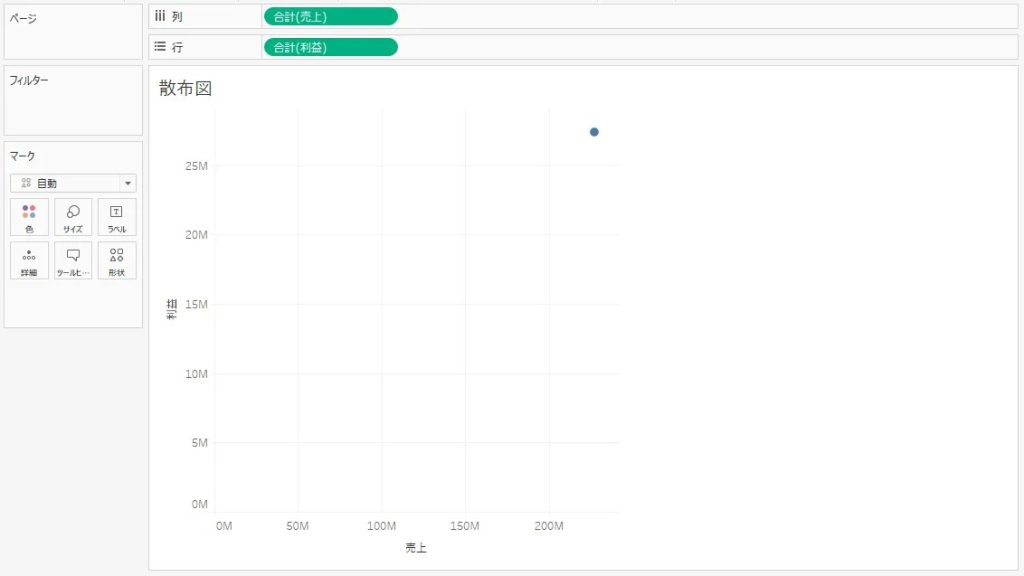Click the 売上 x-axis title
The image size is (1024, 576).
coord(416,548)
